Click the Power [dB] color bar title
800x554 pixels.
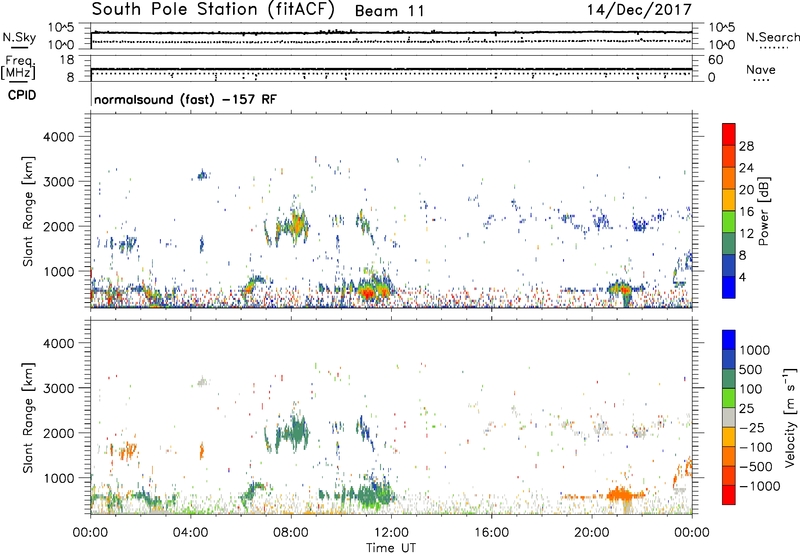pos(763,211)
